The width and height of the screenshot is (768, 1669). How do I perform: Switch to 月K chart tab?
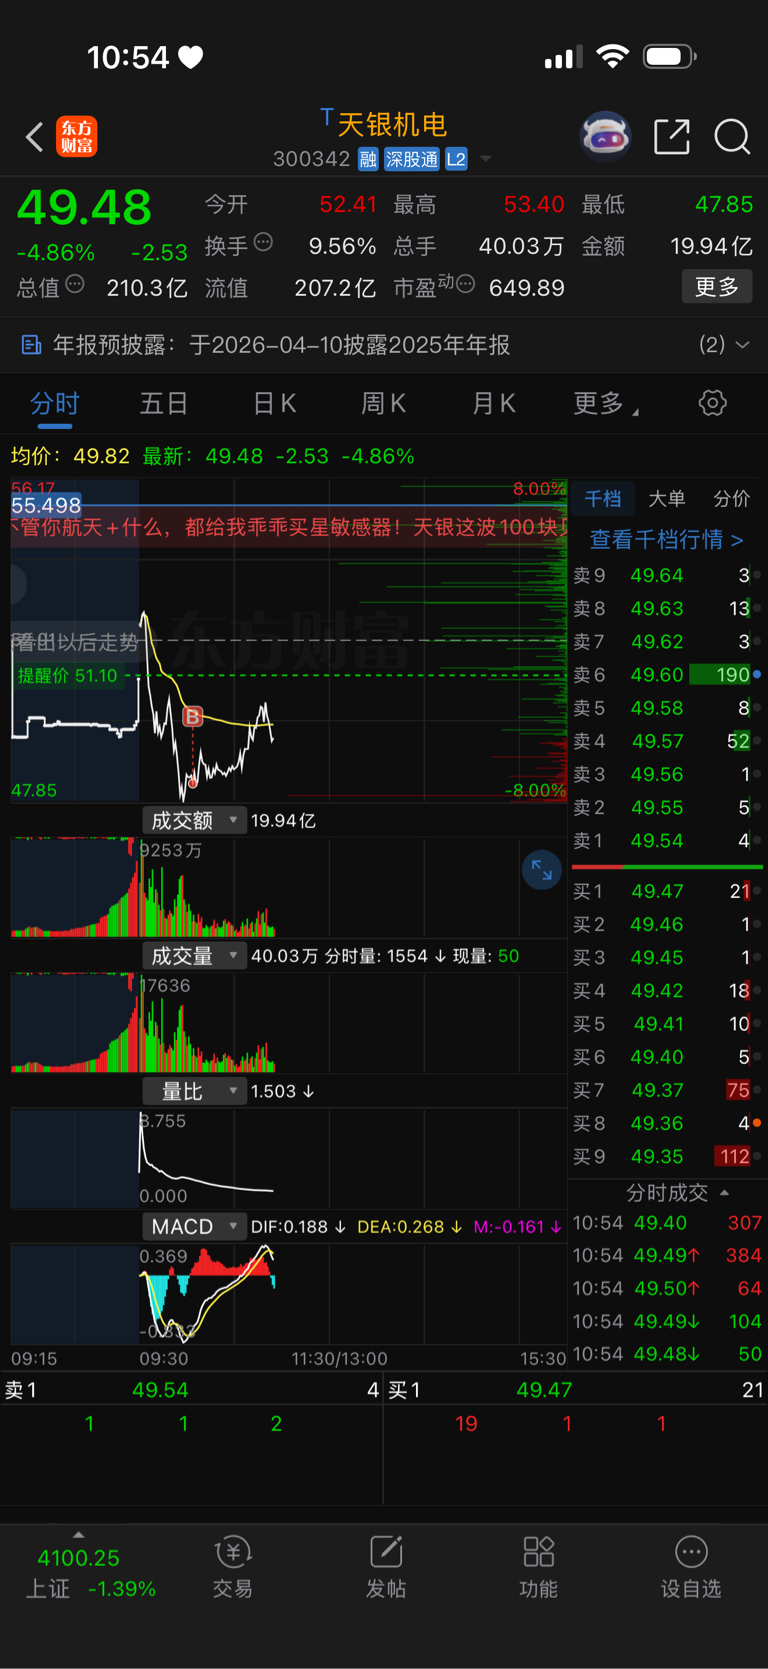493,403
